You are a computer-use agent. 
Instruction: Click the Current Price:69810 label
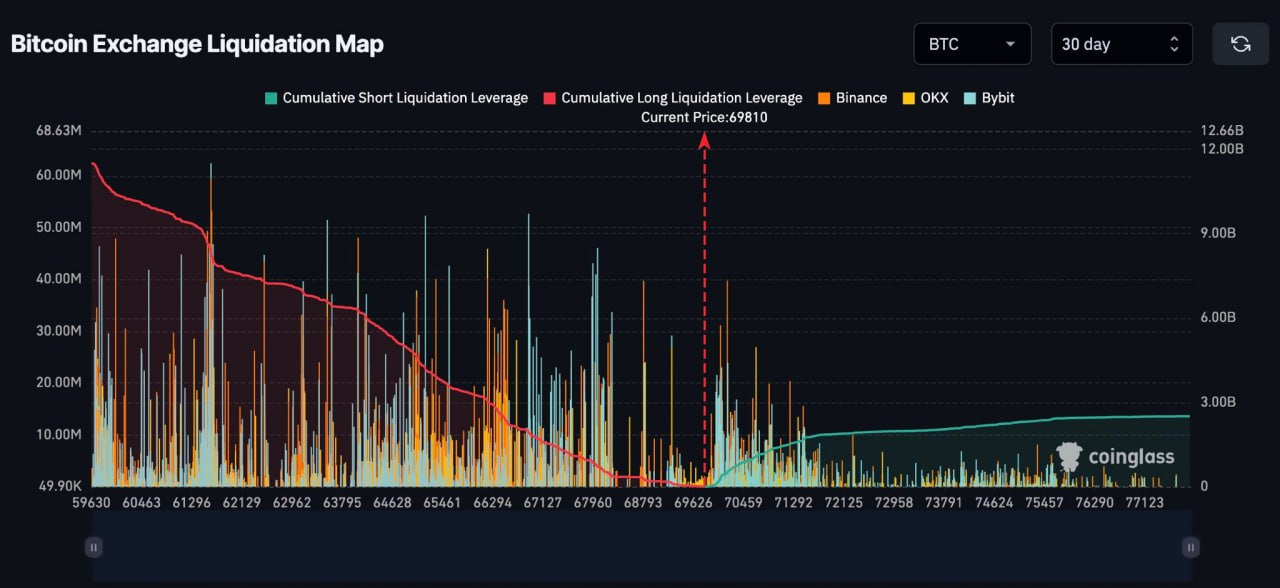[704, 117]
